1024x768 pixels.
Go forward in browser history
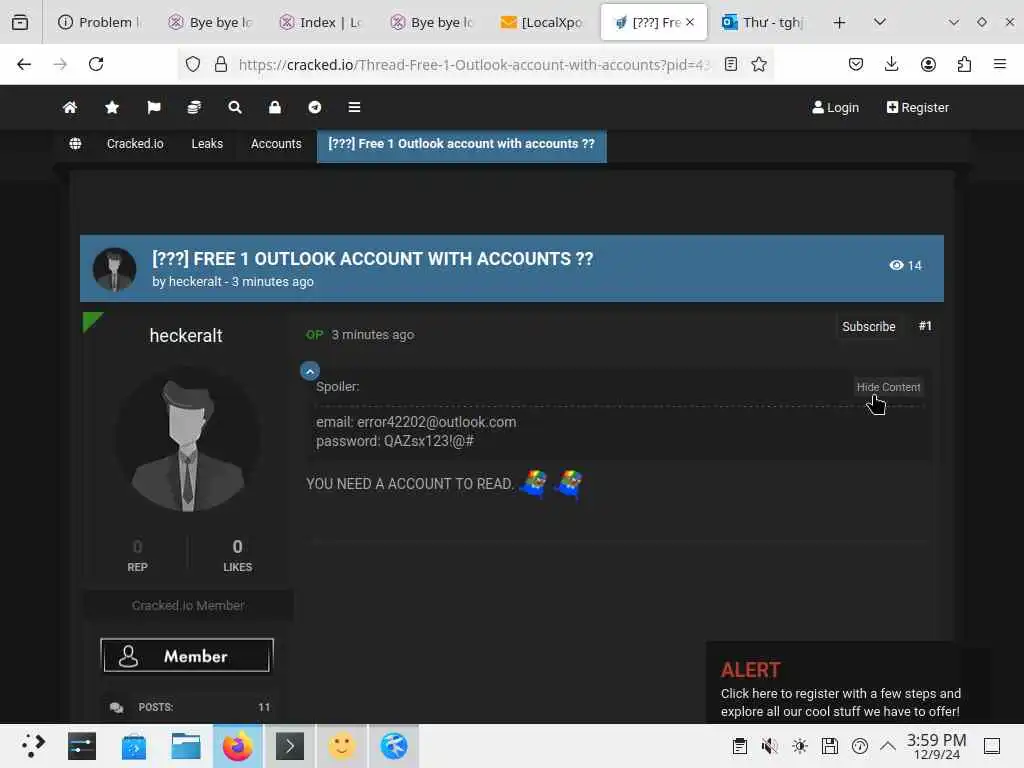pyautogui.click(x=60, y=64)
